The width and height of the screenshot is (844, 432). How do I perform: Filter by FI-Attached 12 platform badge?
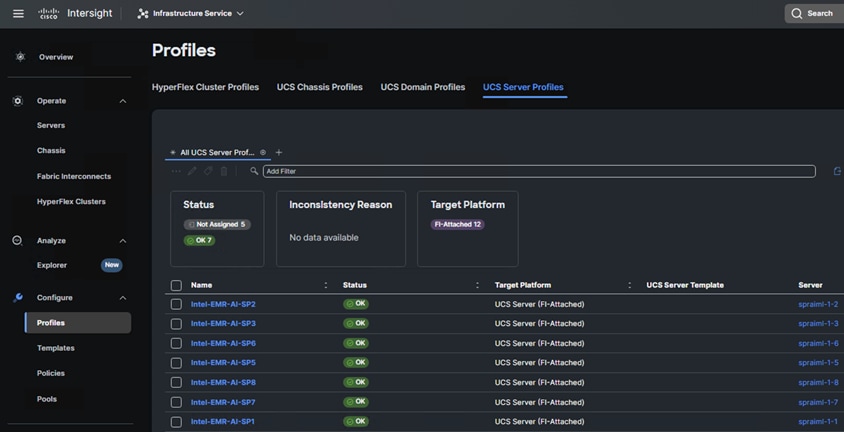click(458, 224)
